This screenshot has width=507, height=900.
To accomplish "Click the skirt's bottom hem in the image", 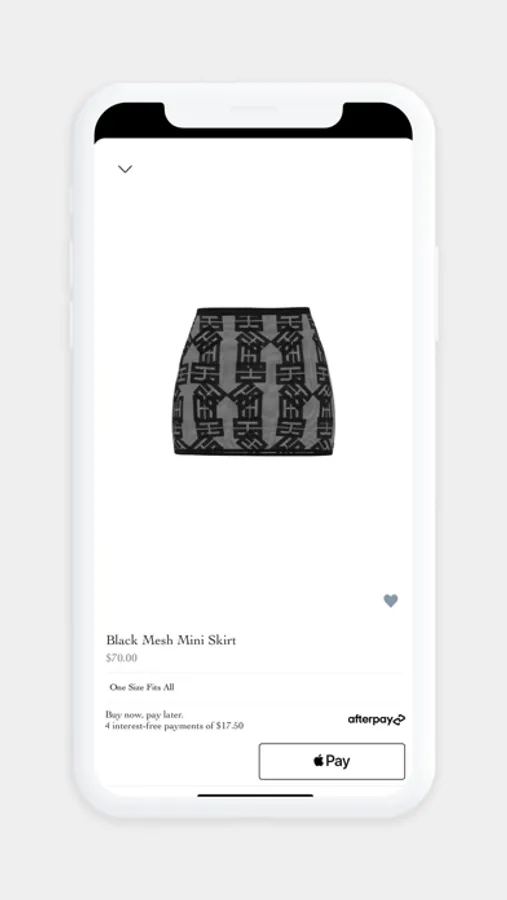I will [x=253, y=452].
